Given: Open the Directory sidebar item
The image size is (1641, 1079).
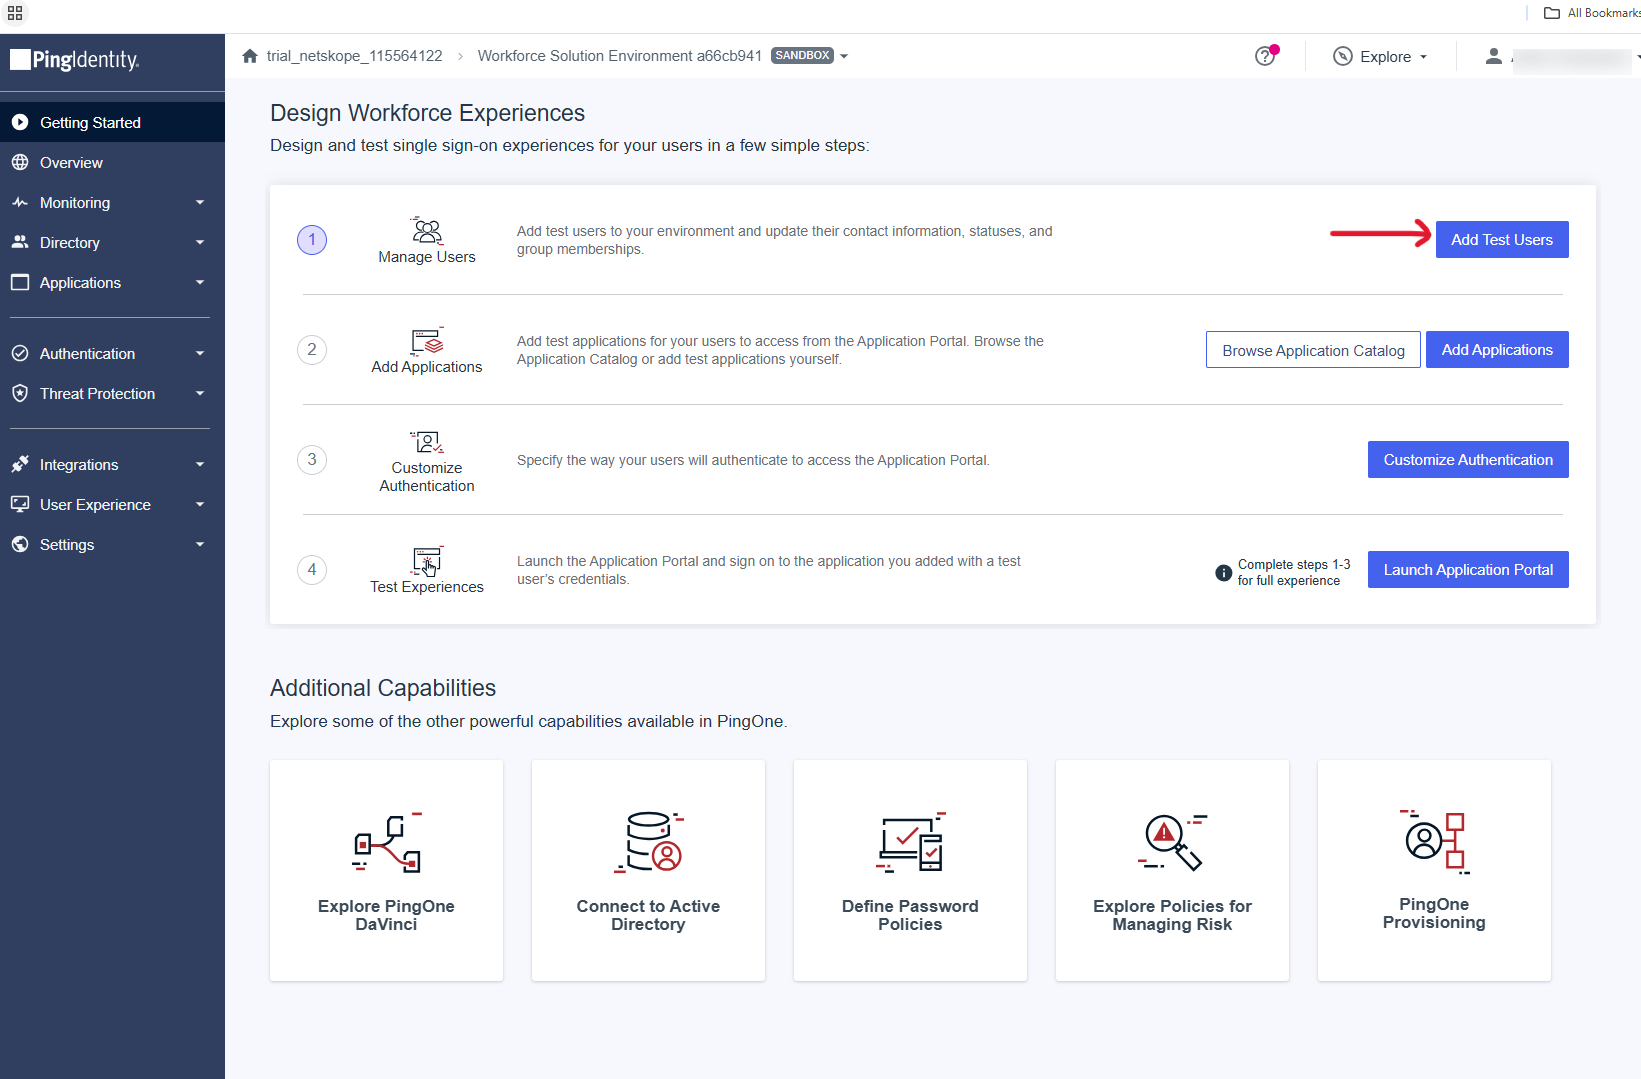Looking at the screenshot, I should tap(112, 242).
